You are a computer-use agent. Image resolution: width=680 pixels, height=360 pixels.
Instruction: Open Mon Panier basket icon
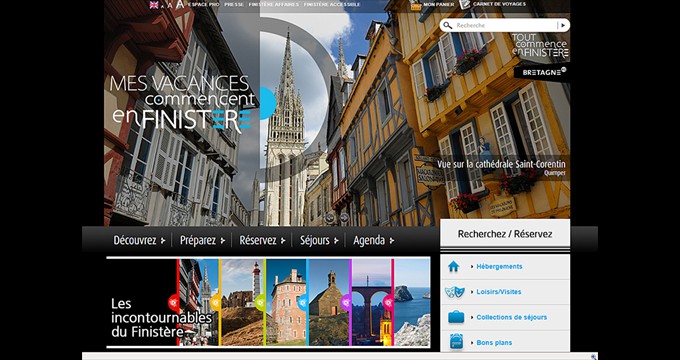coord(416,5)
